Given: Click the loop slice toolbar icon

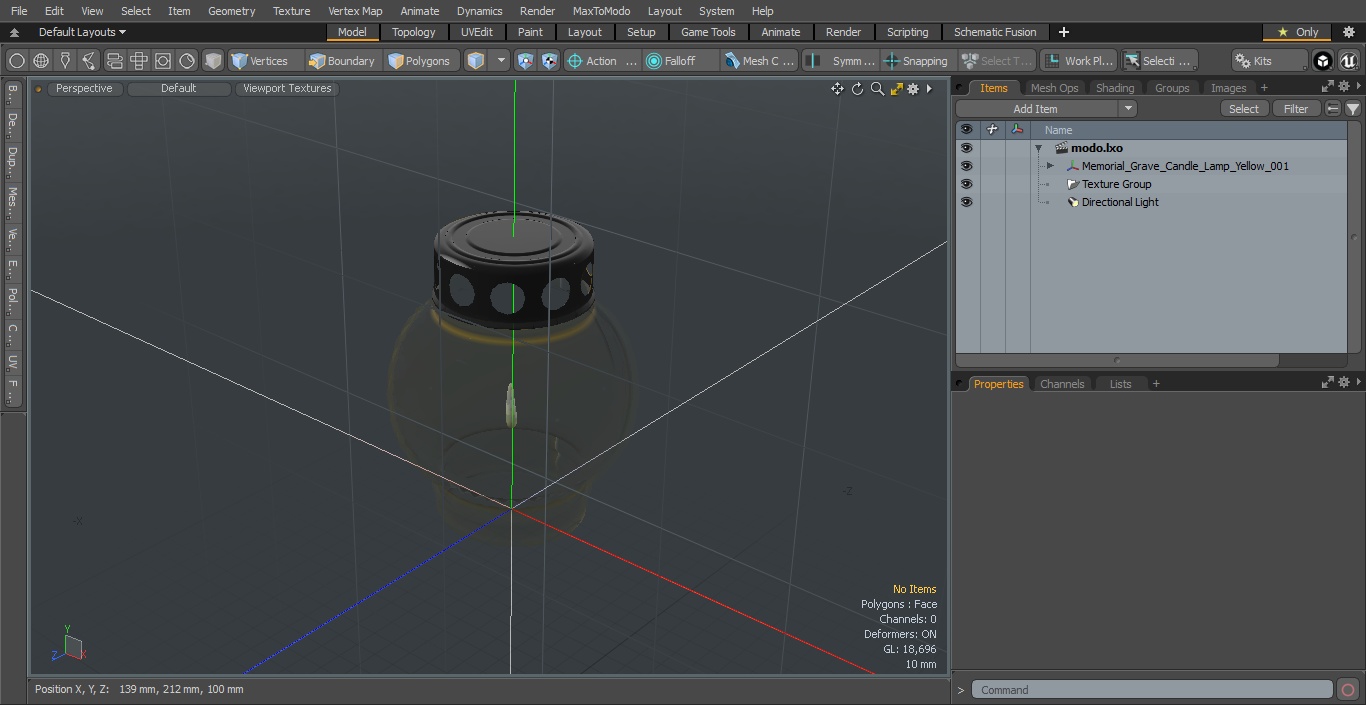Looking at the screenshot, I should [115, 61].
